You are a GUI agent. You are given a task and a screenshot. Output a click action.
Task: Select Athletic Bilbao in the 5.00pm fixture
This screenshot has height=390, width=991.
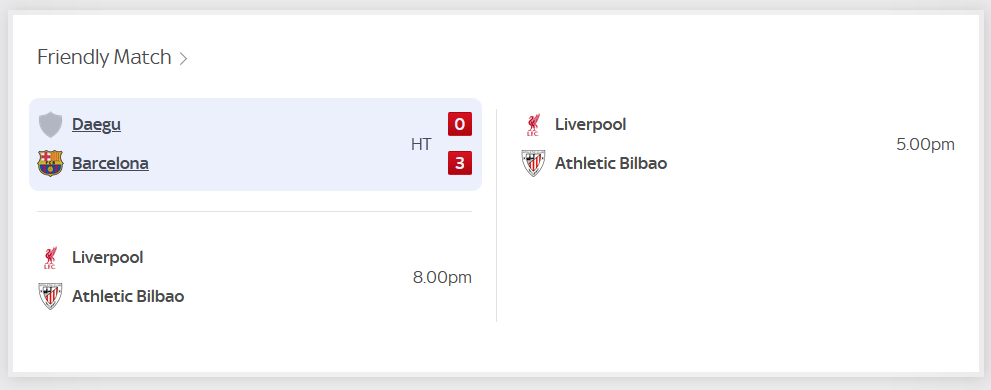coord(611,163)
